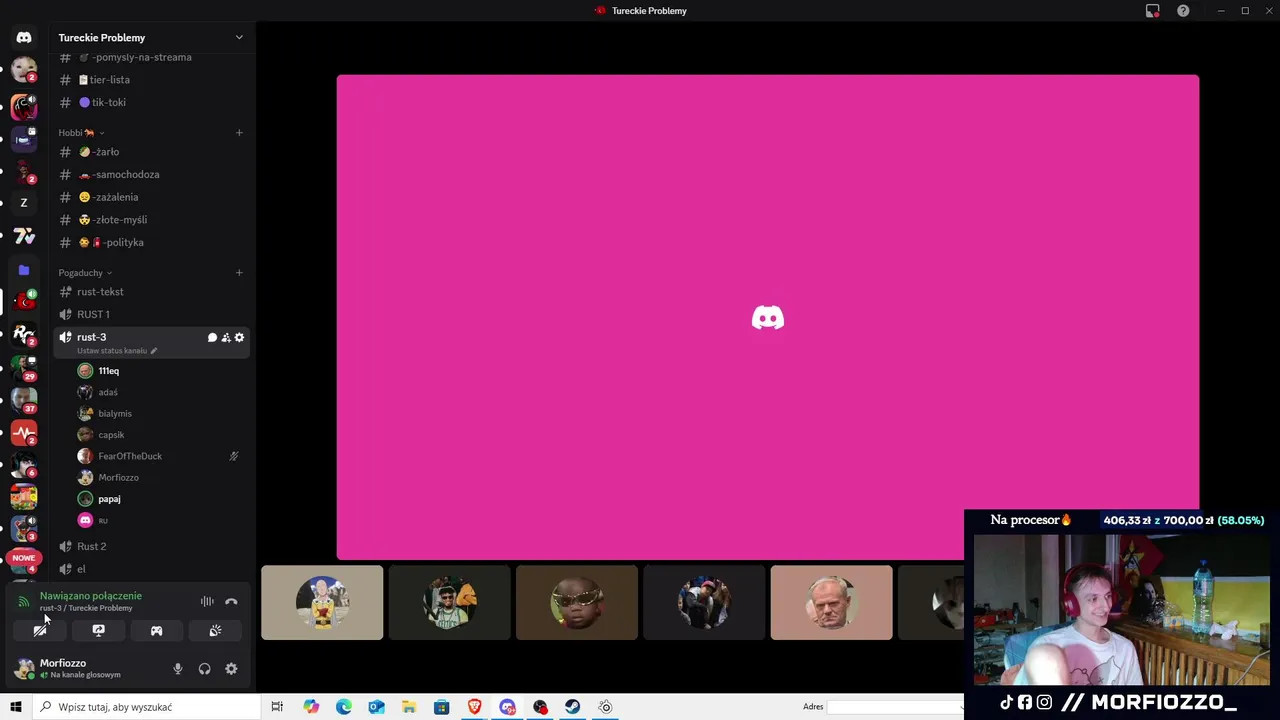Viewport: 1280px width, 720px height.
Task: Create a channel in Hobbi category
Action: 239,133
